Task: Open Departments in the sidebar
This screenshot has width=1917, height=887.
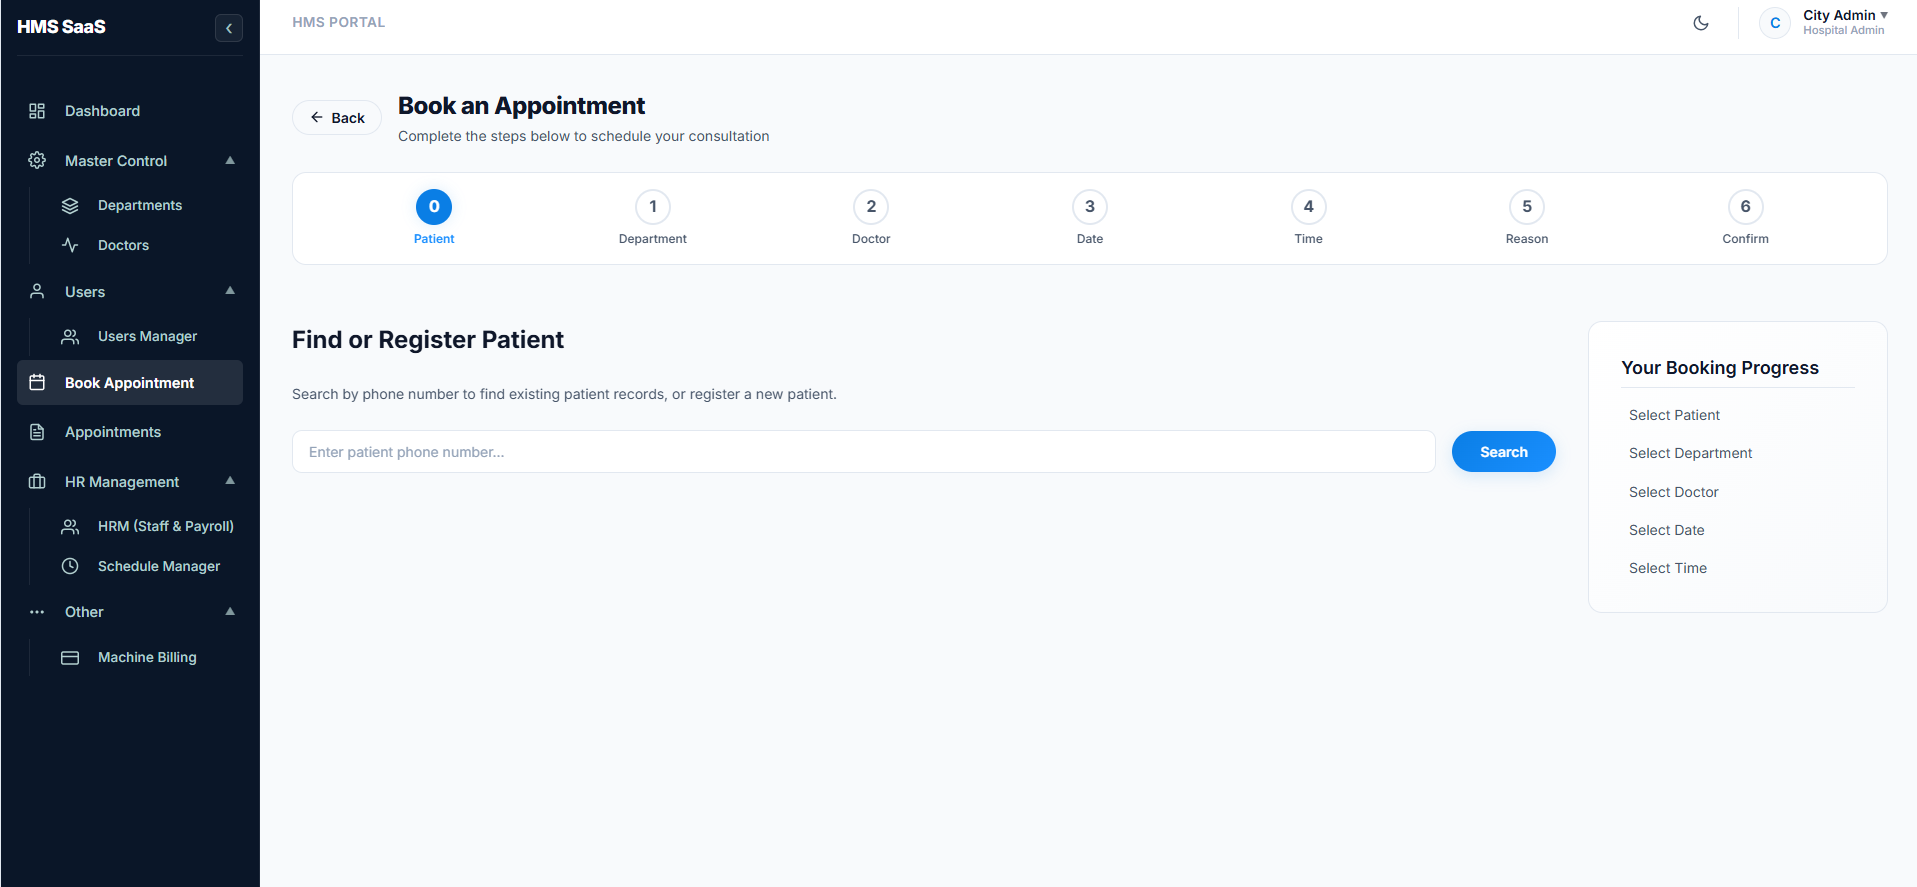Action: [139, 205]
